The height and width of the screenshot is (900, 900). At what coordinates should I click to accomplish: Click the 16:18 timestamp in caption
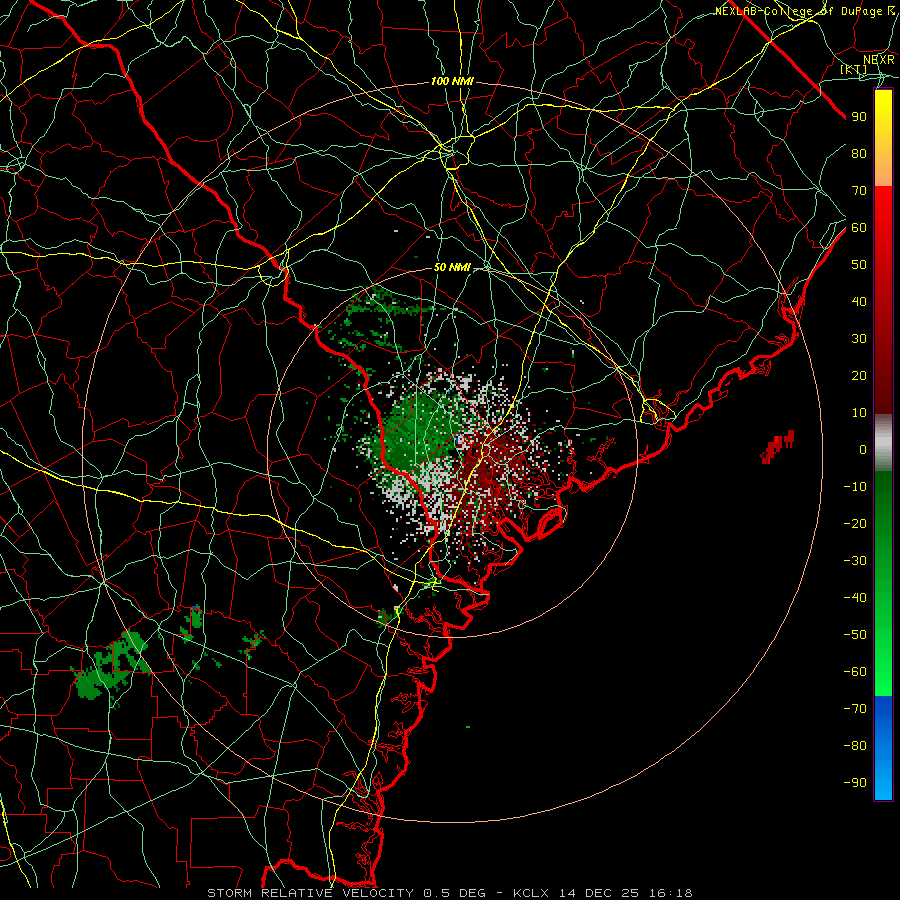(671, 893)
